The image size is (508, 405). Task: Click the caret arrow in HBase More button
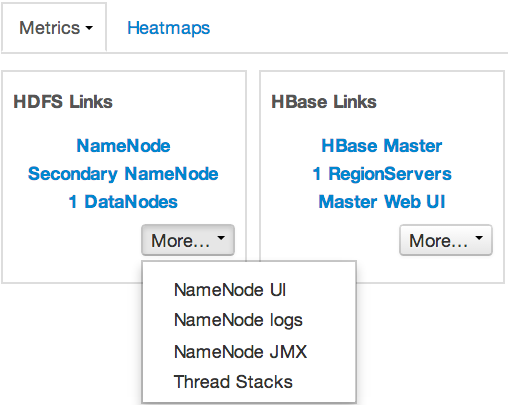(x=479, y=238)
